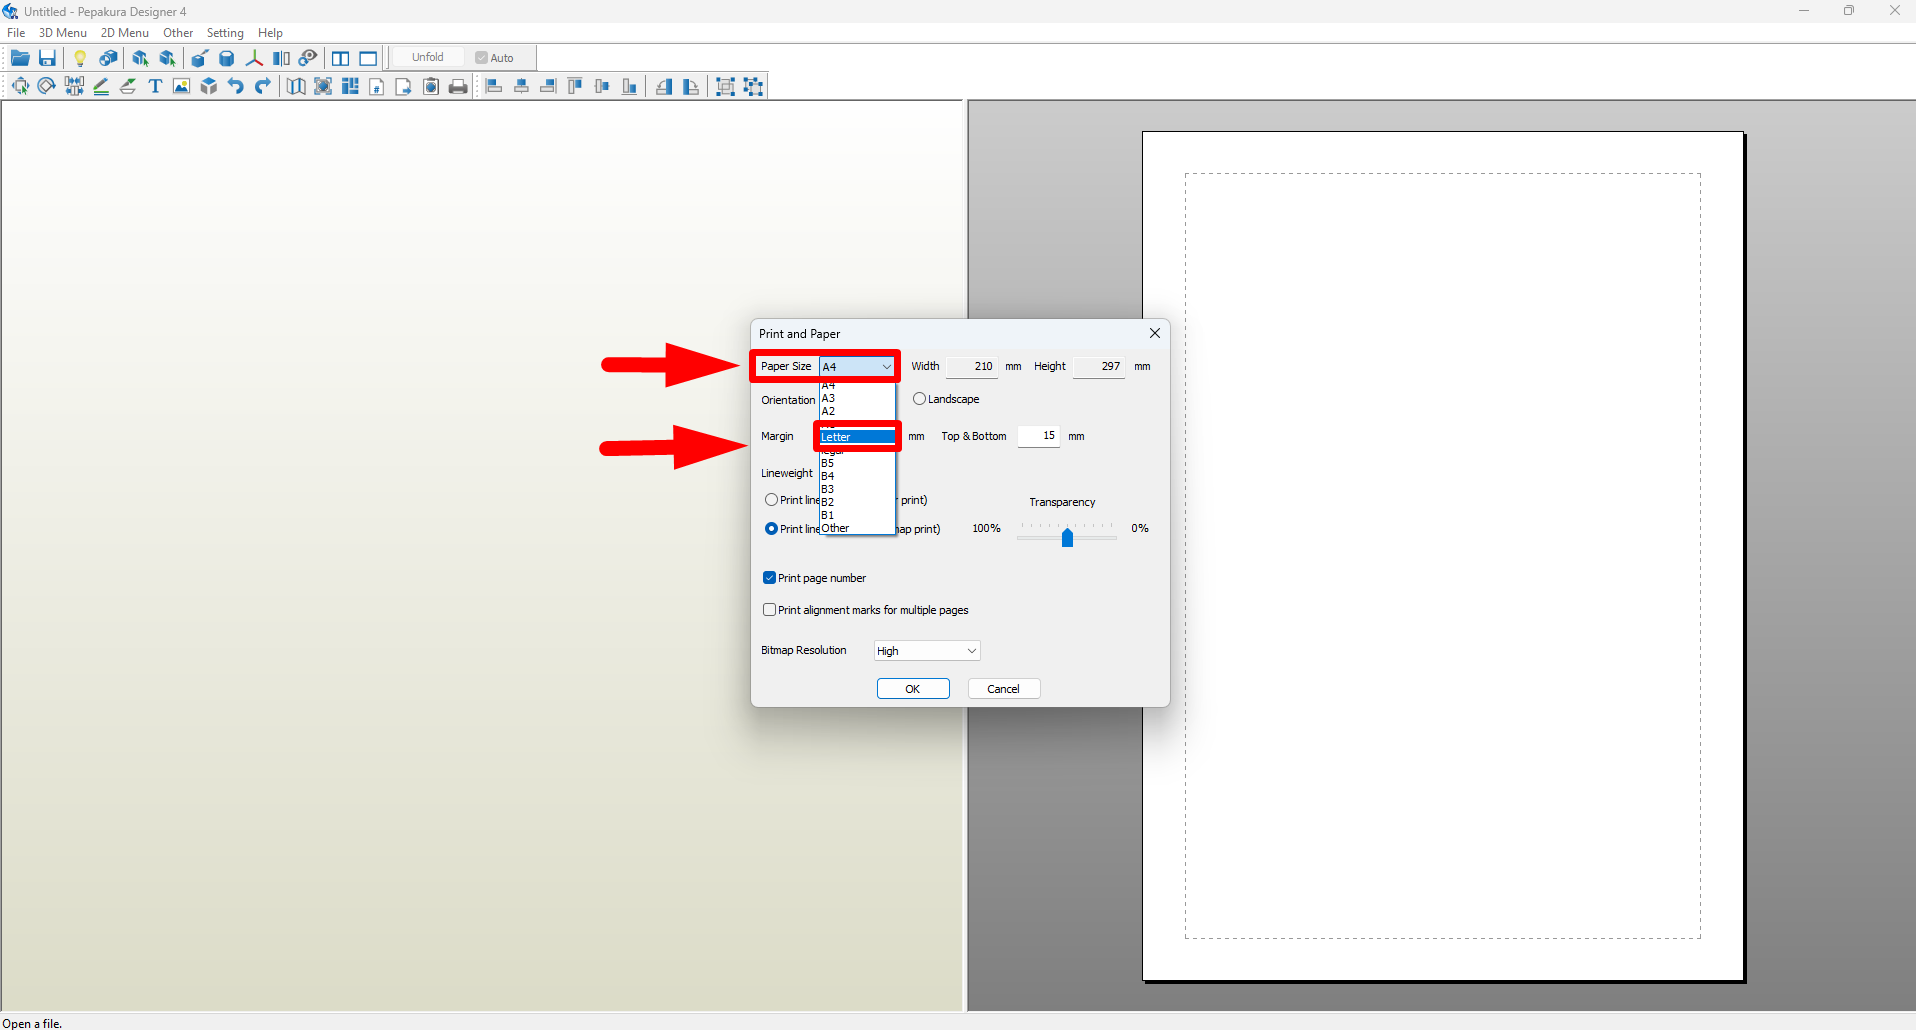Confirm the dialog with OK button
This screenshot has width=1916, height=1030.
pos(913,689)
